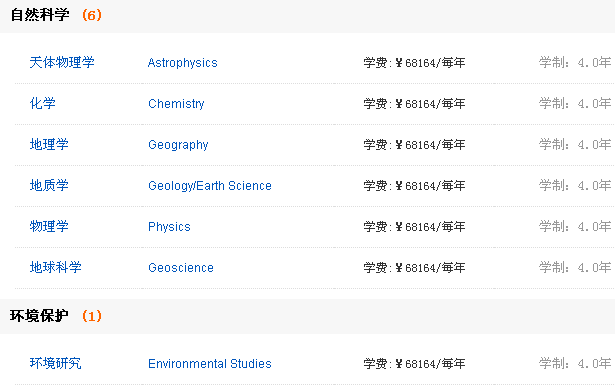Open the 地理学 major link

pyautogui.click(x=49, y=144)
